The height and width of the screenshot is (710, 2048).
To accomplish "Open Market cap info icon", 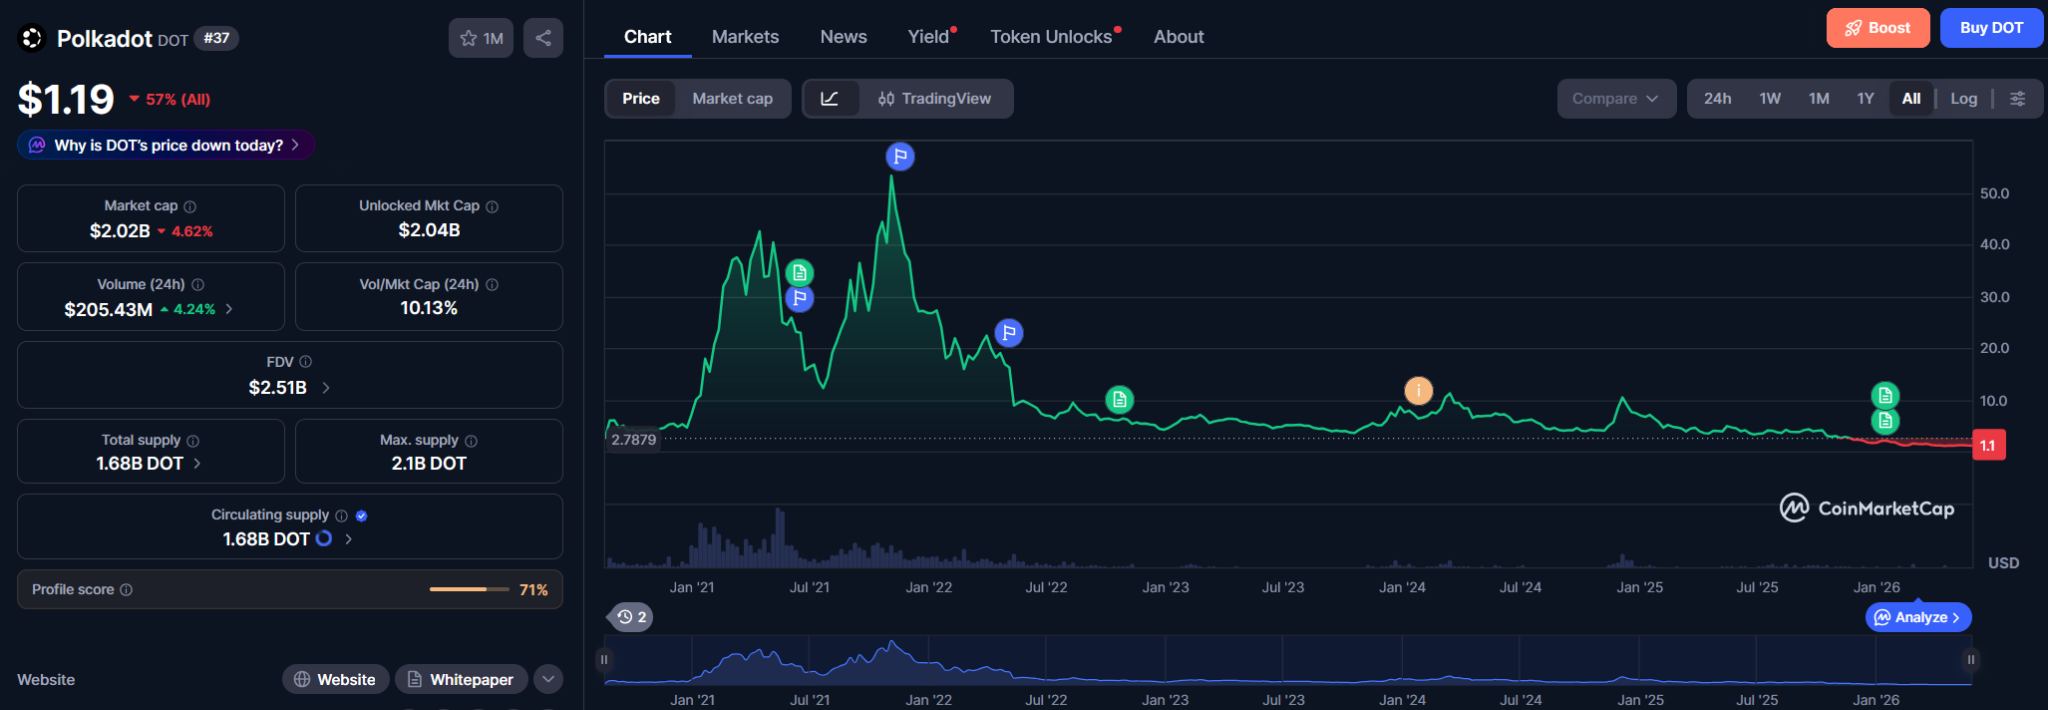I will point(190,207).
